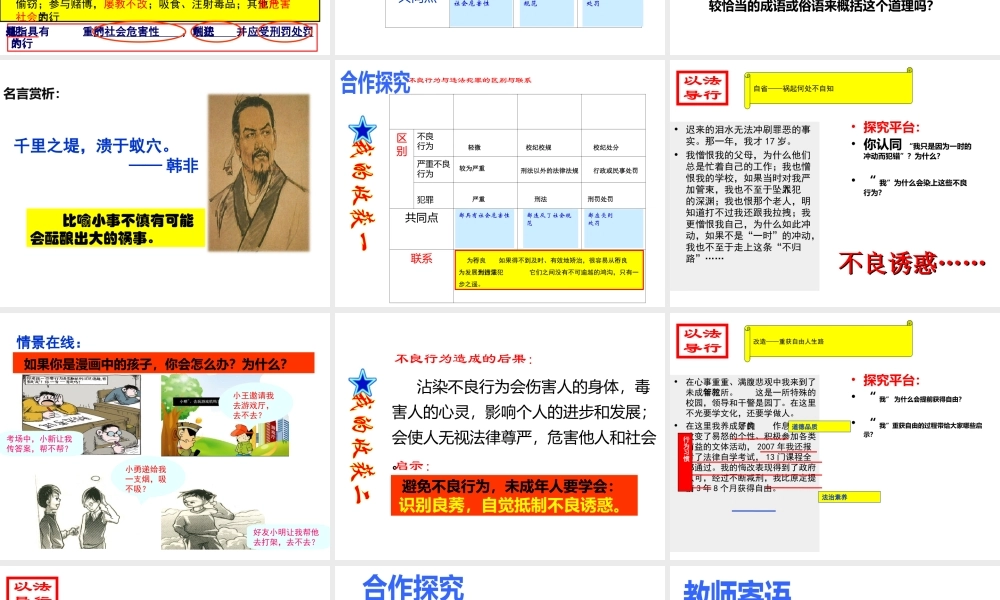Select the exam cheating cartoon picture

(x=82, y=414)
